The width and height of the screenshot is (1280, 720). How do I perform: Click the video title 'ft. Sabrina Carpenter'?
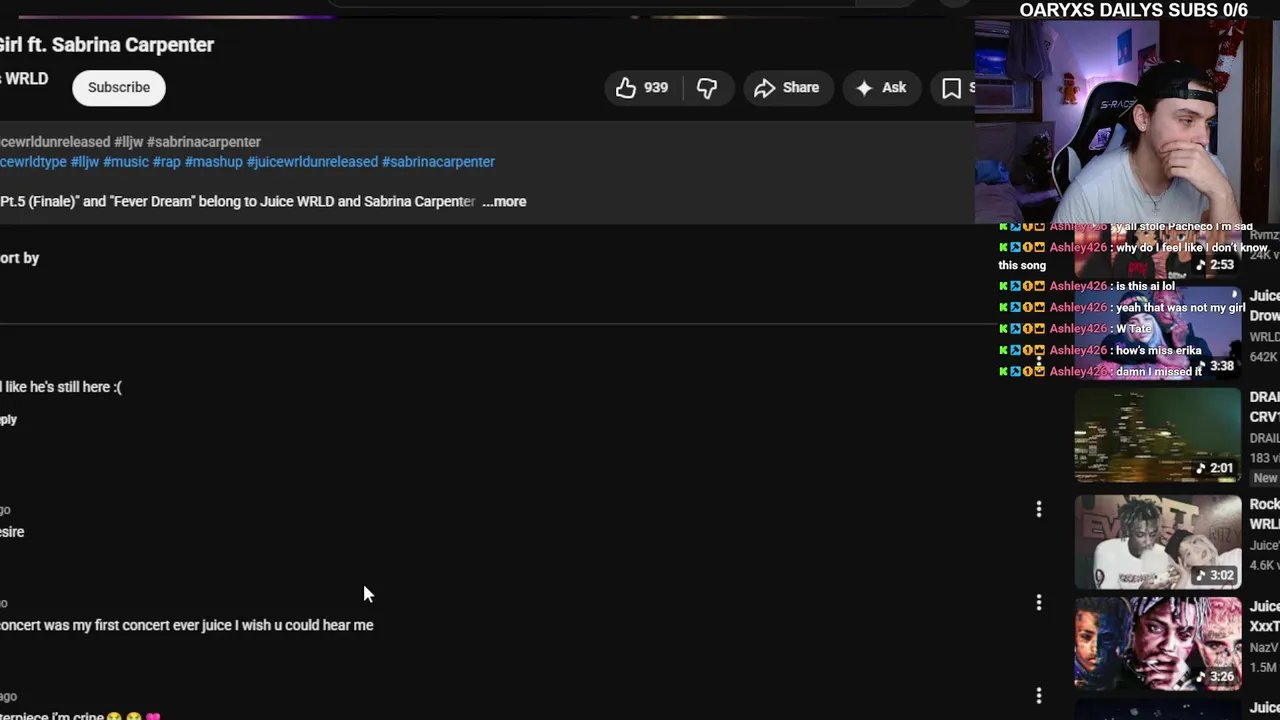tap(120, 45)
